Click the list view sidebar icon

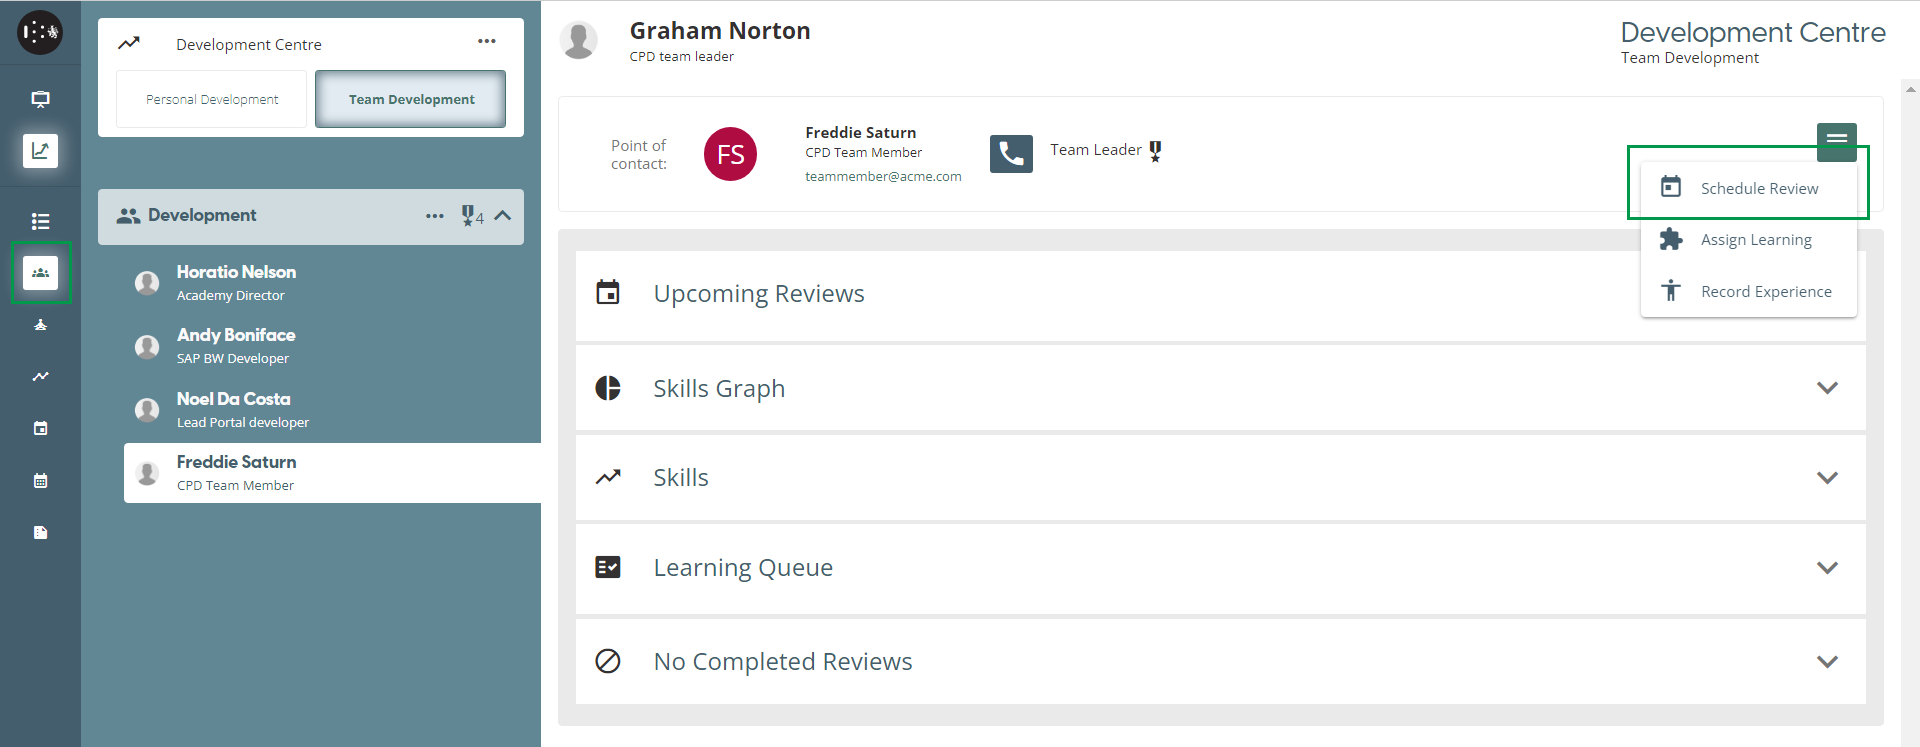click(40, 221)
